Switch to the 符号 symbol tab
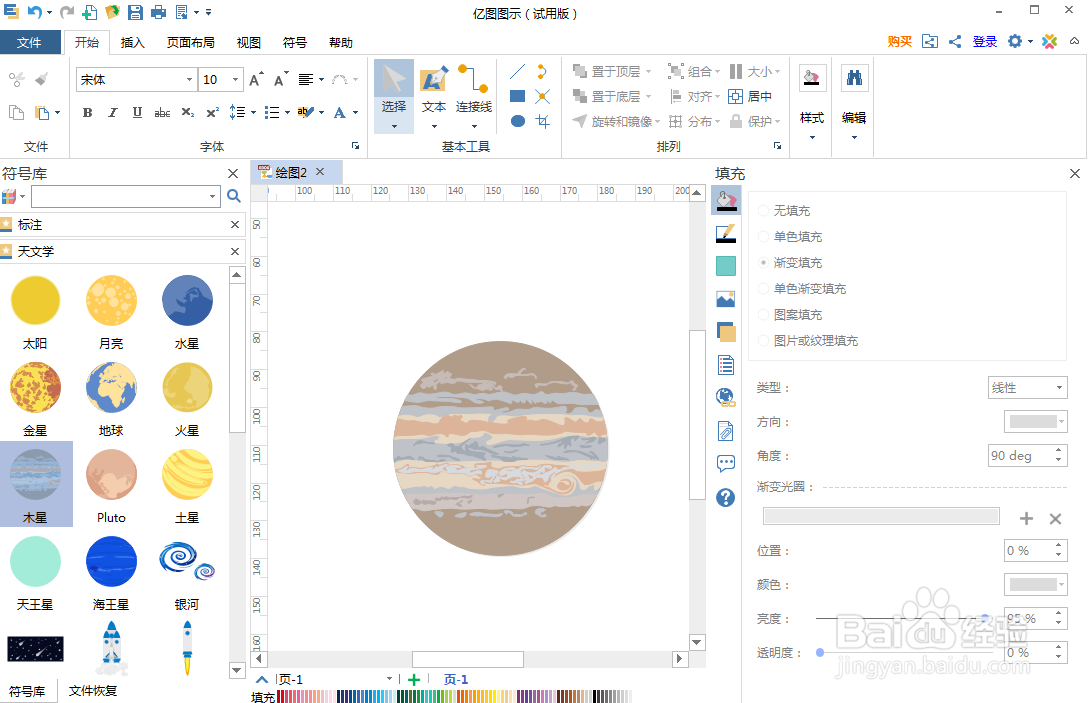This screenshot has width=1089, height=703. tap(294, 42)
